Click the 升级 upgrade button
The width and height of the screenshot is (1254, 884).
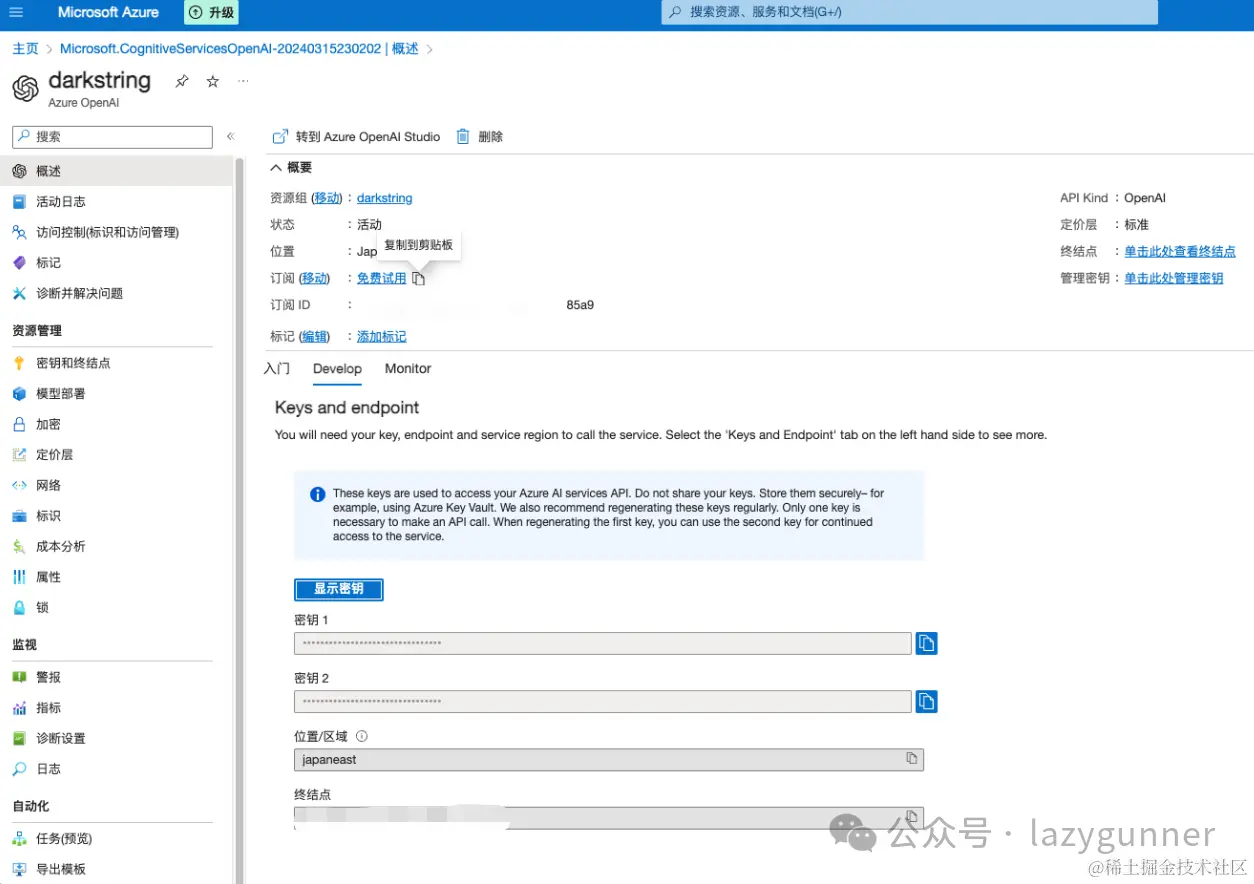212,13
